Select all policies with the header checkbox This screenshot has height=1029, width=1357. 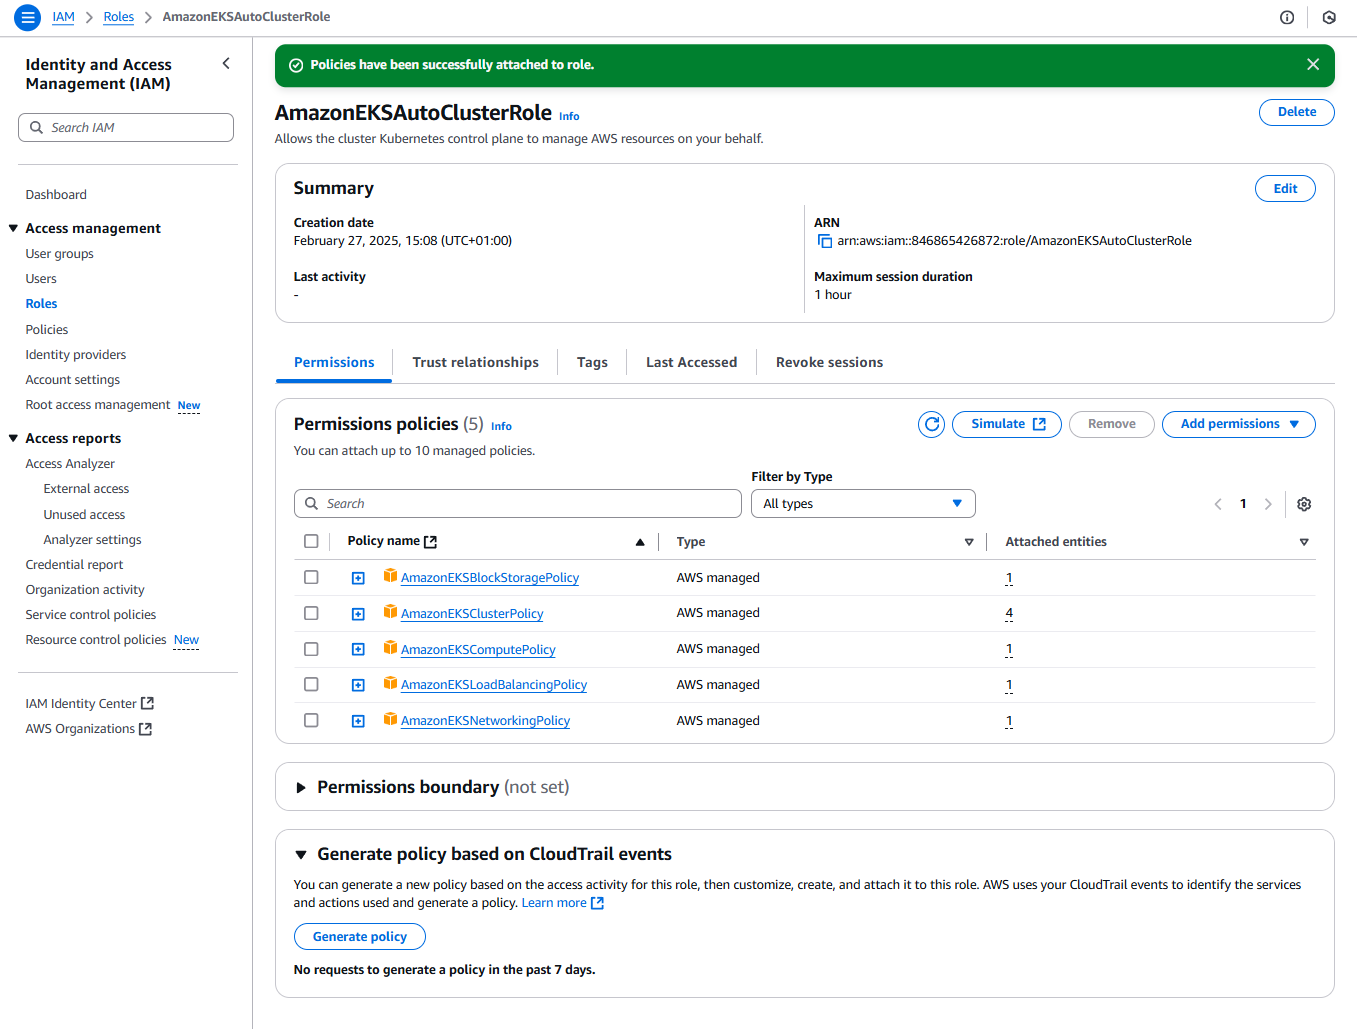point(311,542)
